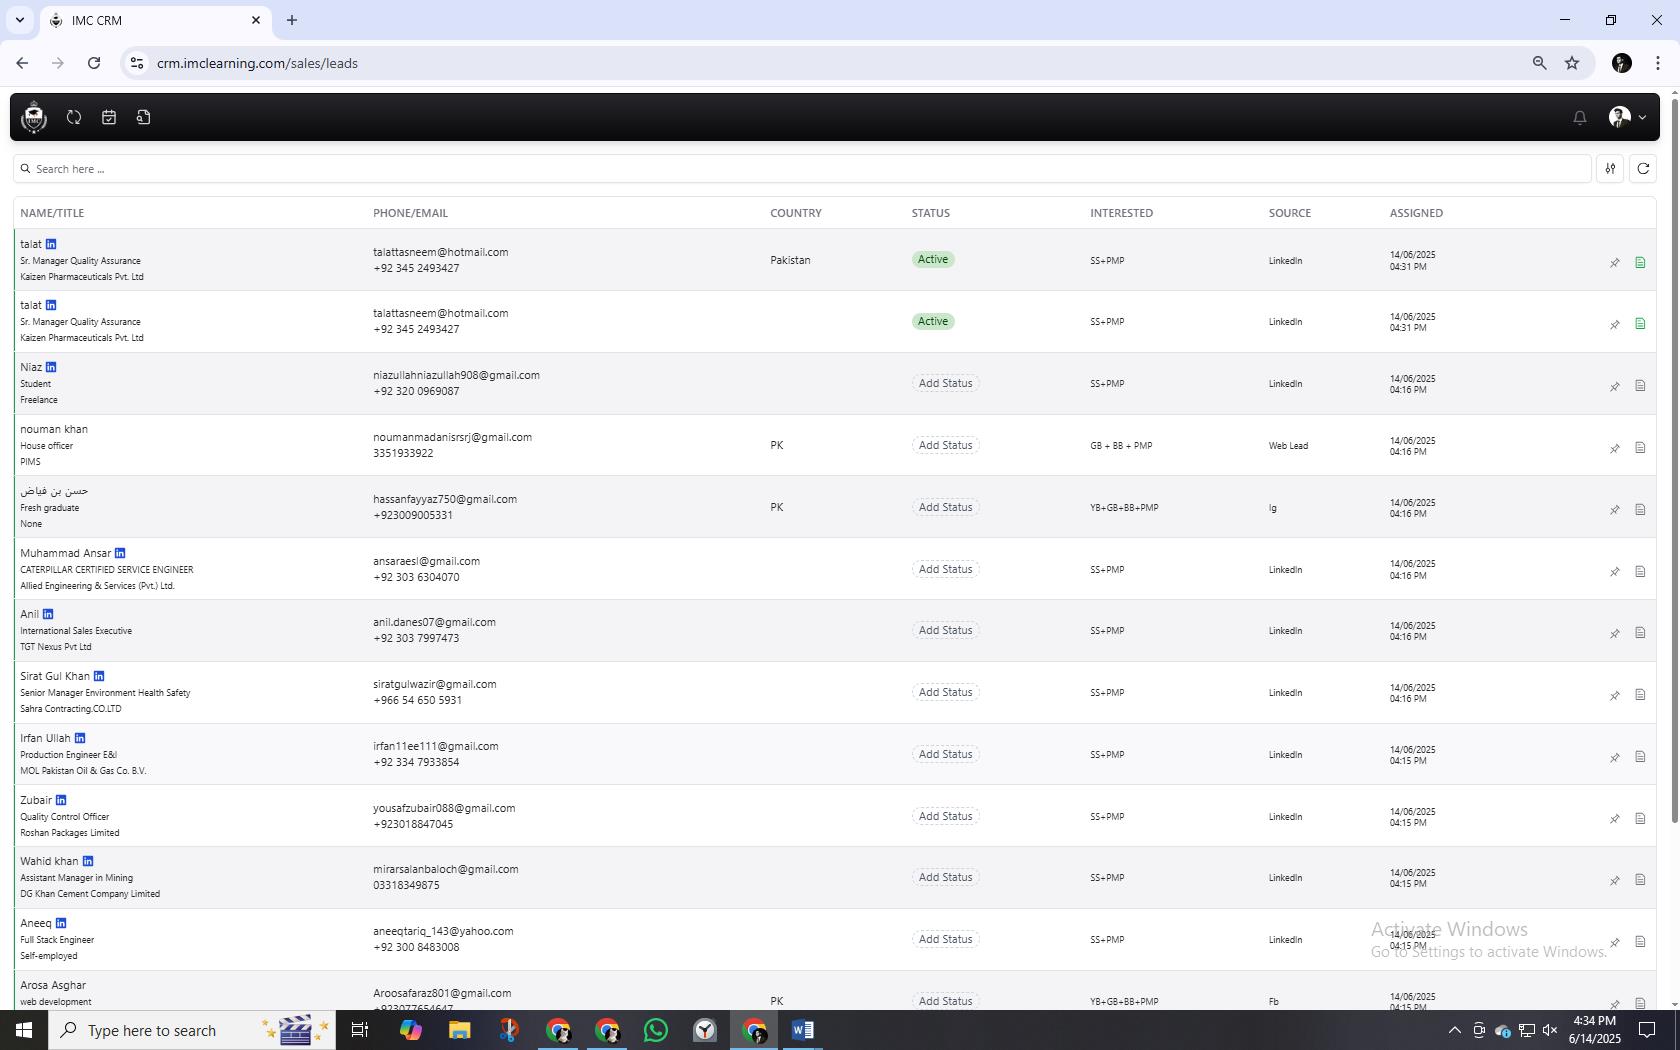Click inside the Search here field

tap(802, 169)
